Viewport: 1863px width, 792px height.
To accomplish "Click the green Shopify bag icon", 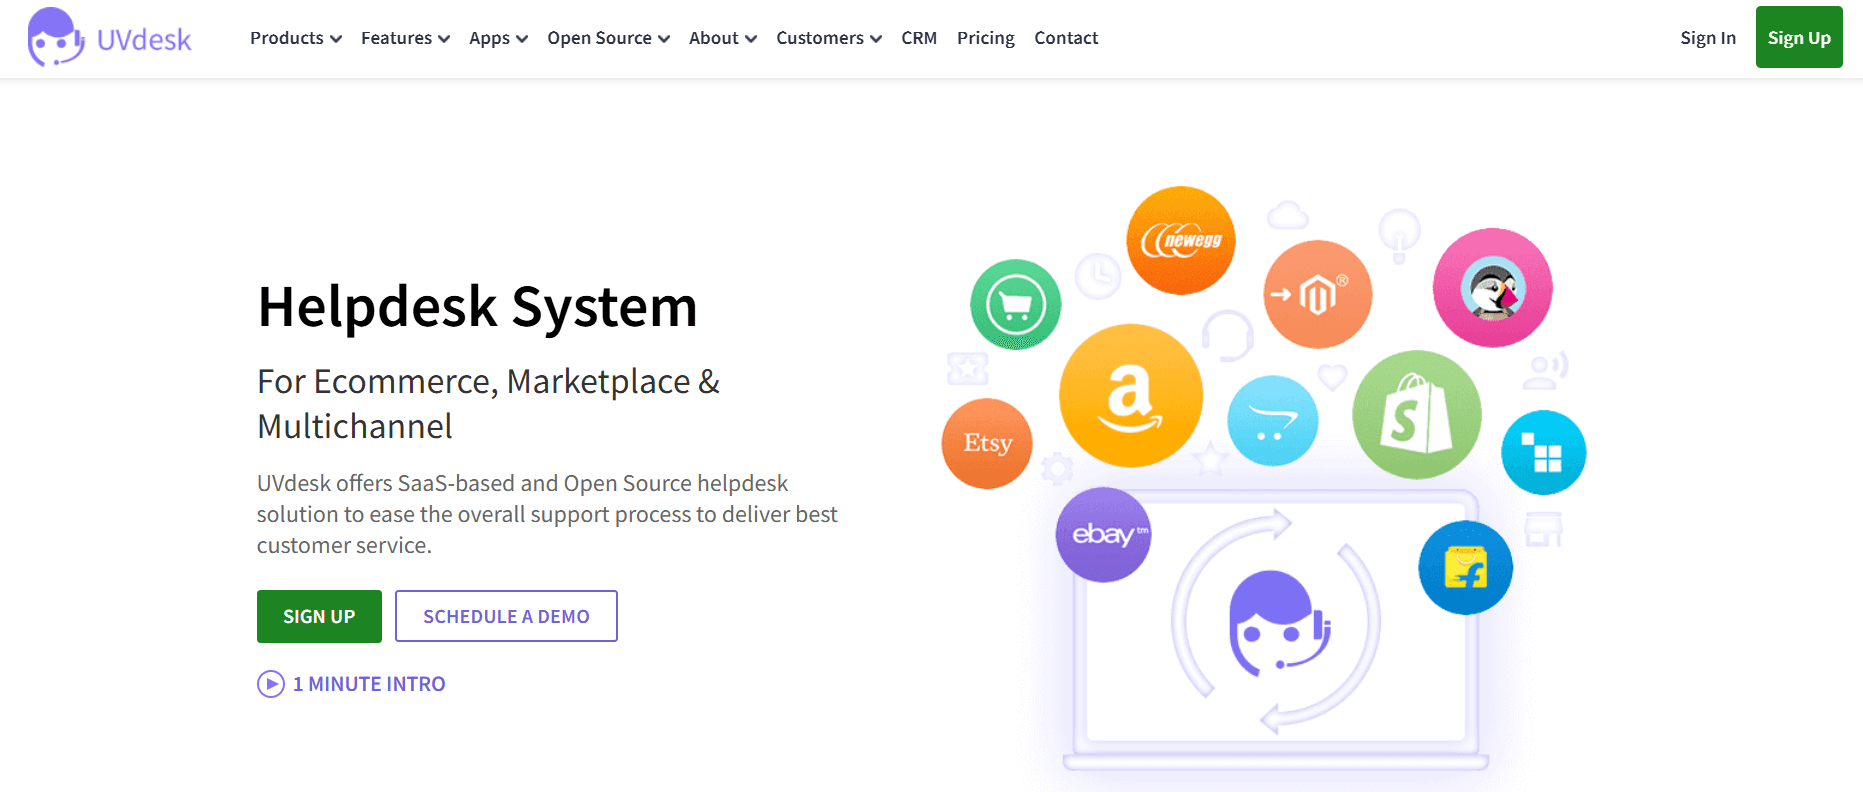I will click(1416, 414).
